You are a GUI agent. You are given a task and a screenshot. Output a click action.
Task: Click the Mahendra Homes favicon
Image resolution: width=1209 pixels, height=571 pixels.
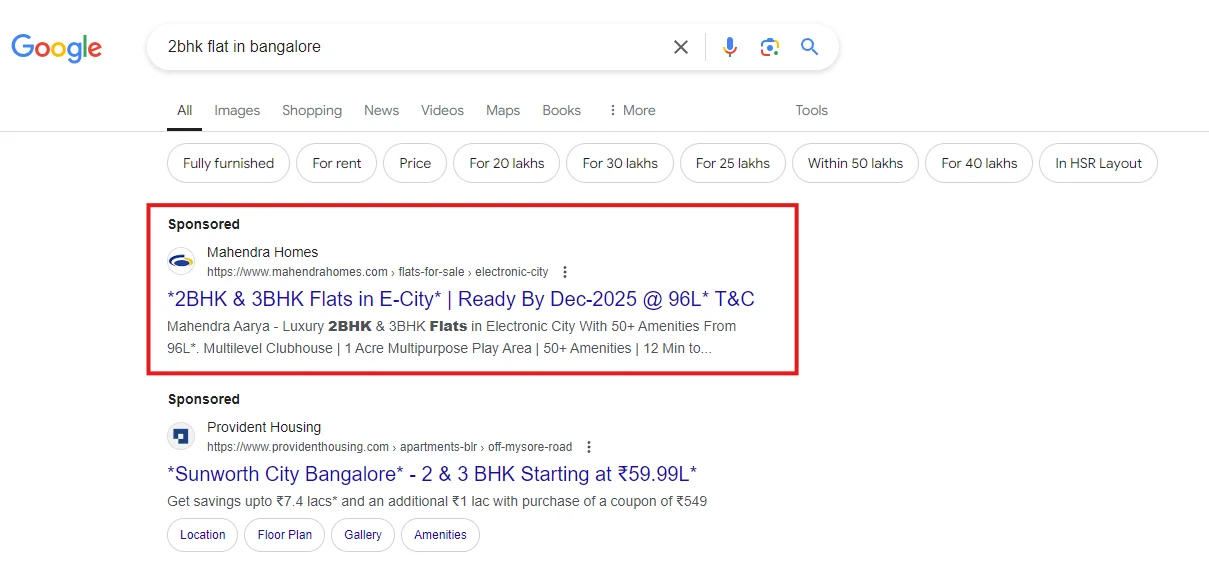[x=181, y=262]
